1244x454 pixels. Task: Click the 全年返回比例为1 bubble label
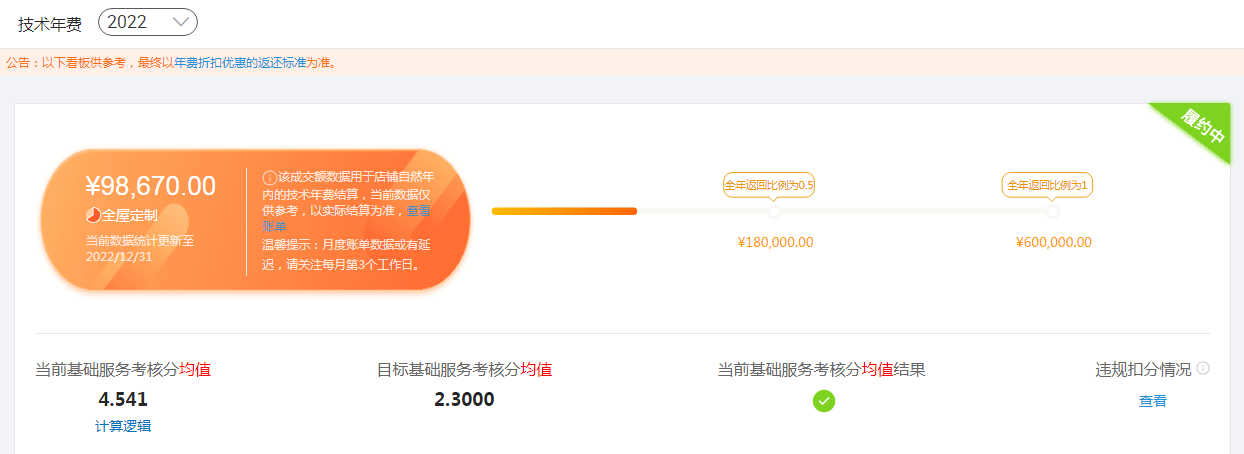pos(1047,185)
